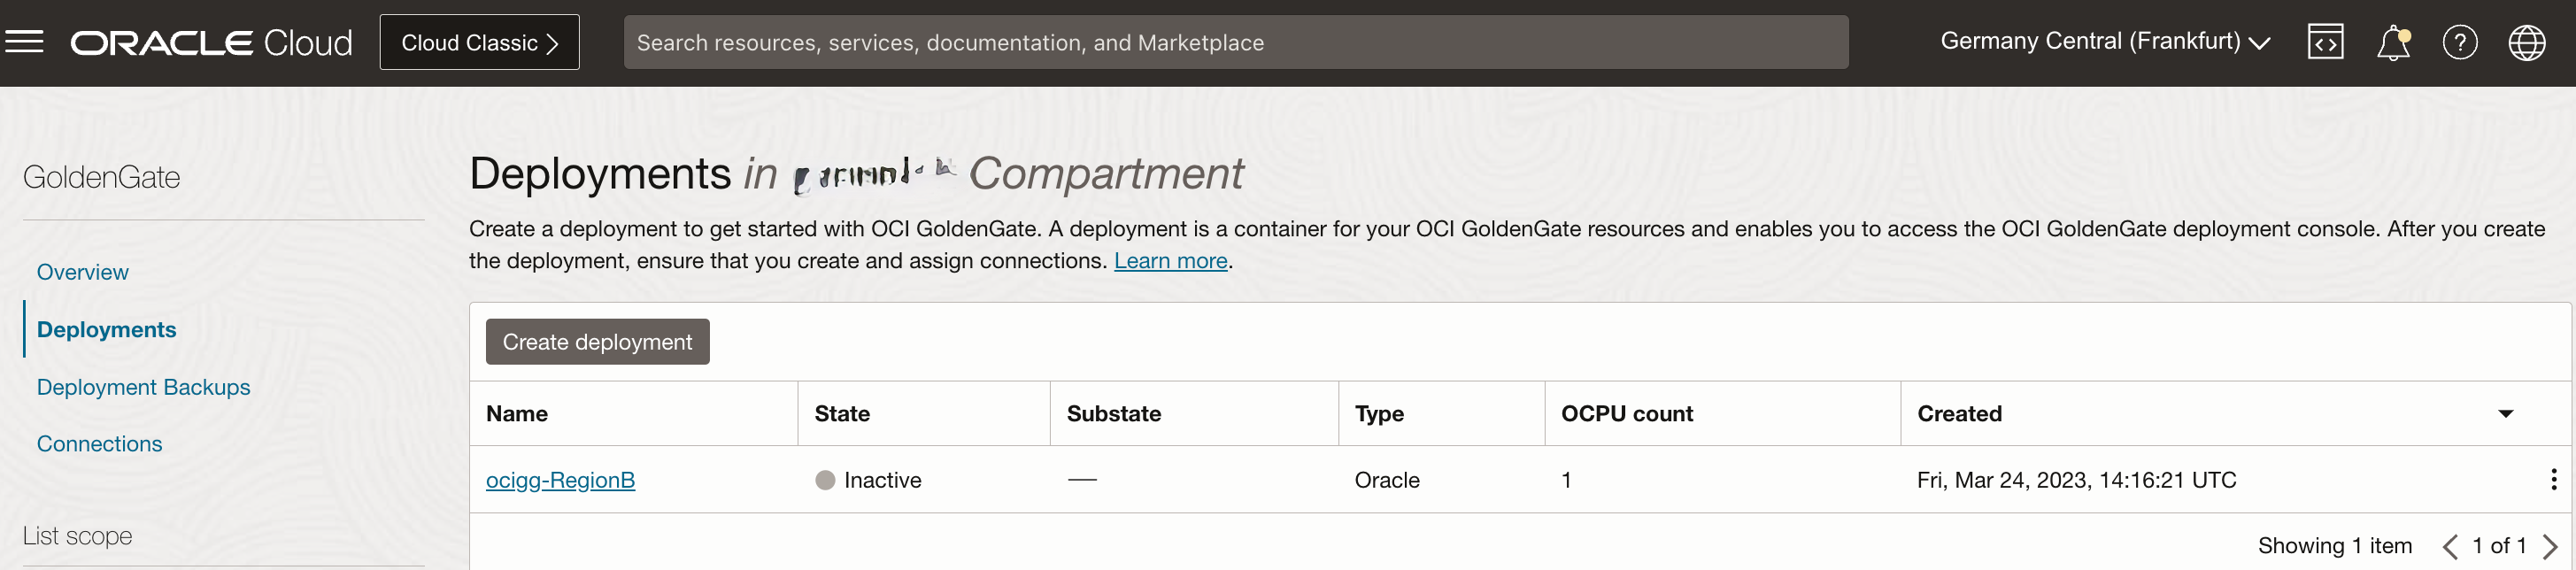Open Connections in the sidebar
The height and width of the screenshot is (570, 2576).
(x=99, y=443)
